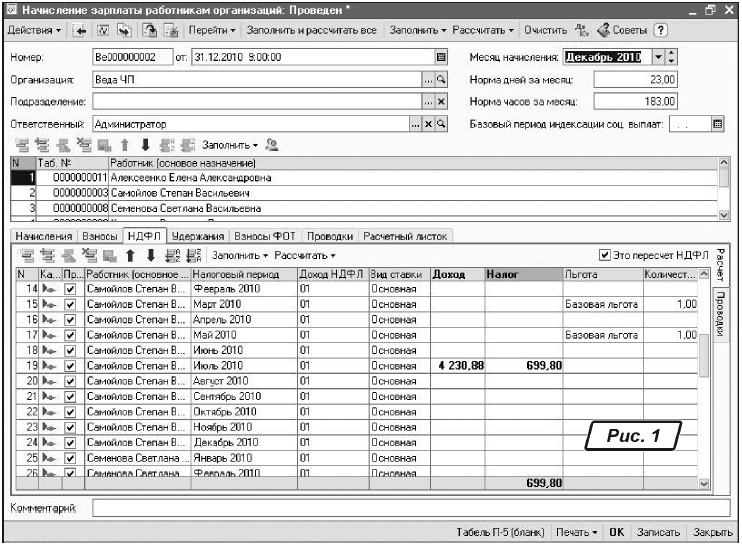
Task: Click move-up arrow in НДФЛ tab toolbar
Action: (x=130, y=256)
